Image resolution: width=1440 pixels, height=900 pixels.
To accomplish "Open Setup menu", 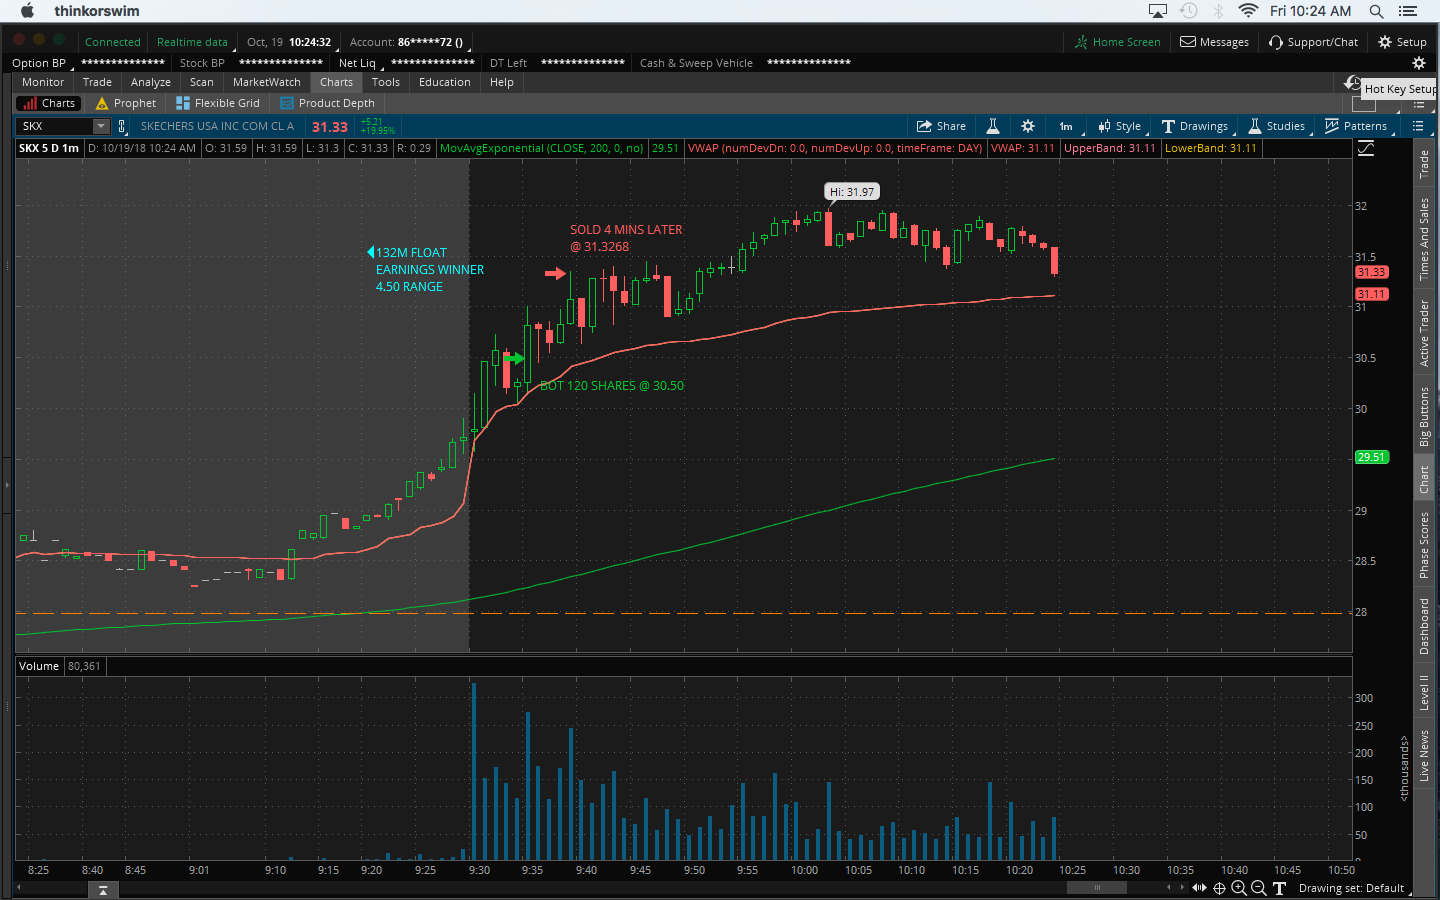I will tap(1403, 42).
